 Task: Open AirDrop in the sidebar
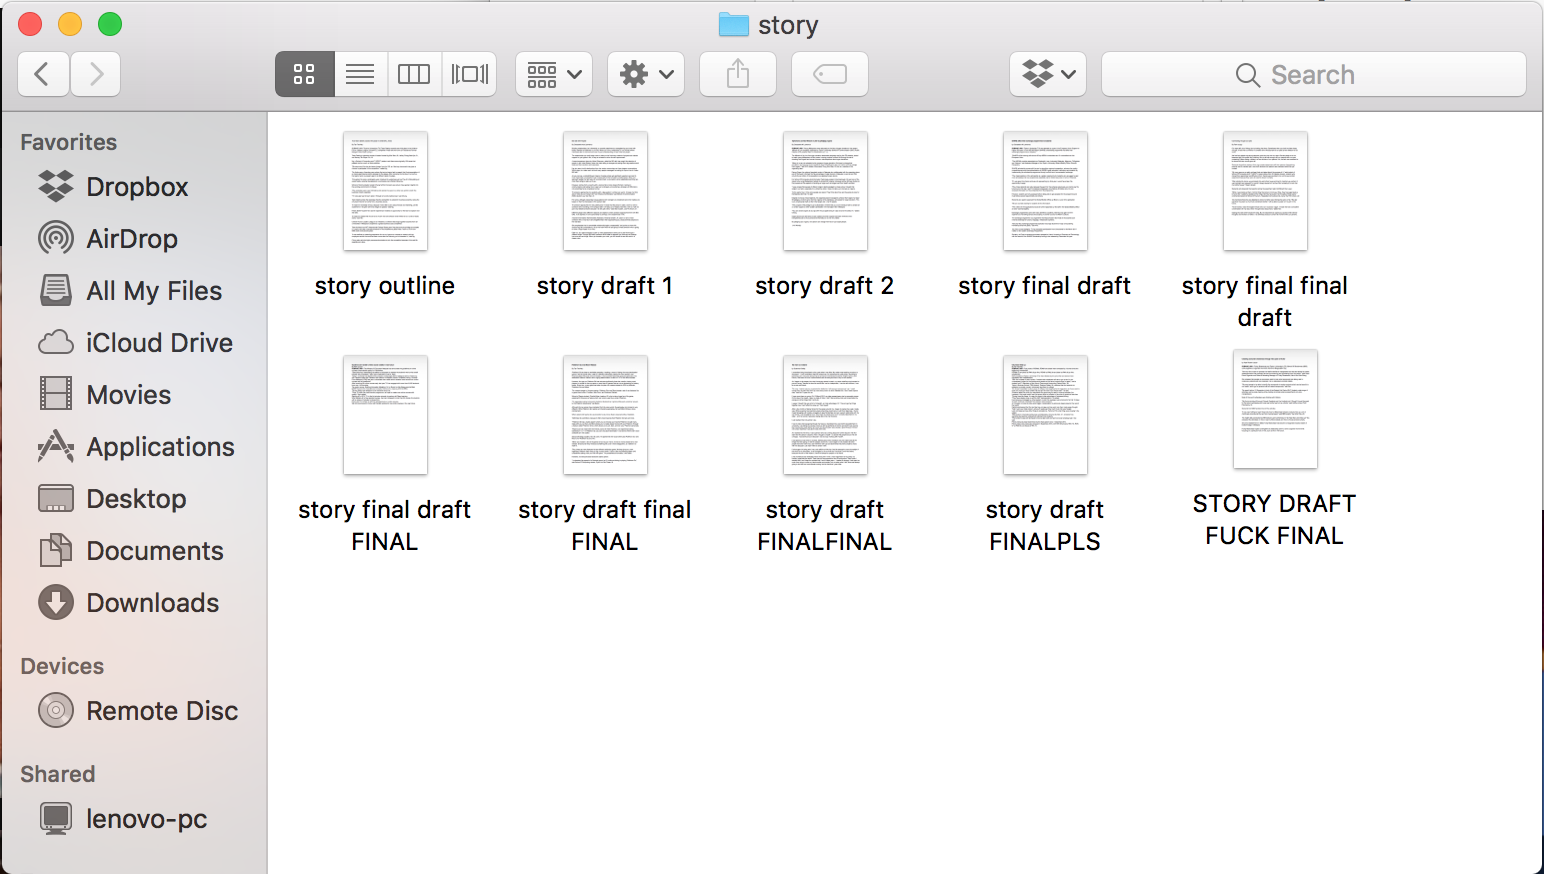click(x=131, y=239)
